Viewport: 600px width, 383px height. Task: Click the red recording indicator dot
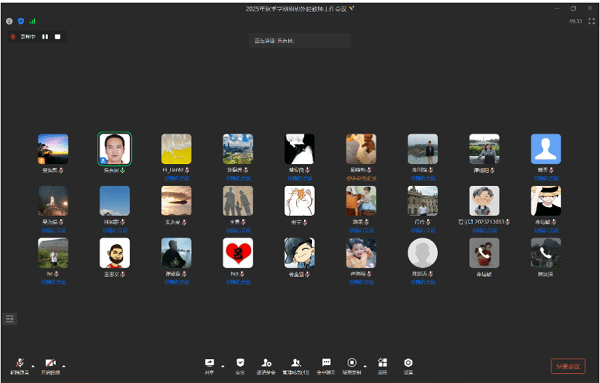(x=13, y=37)
